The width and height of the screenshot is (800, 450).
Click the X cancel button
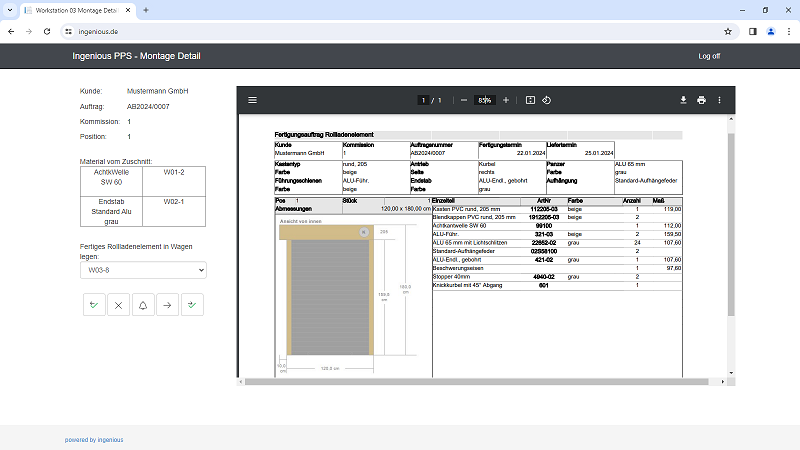tap(118, 305)
